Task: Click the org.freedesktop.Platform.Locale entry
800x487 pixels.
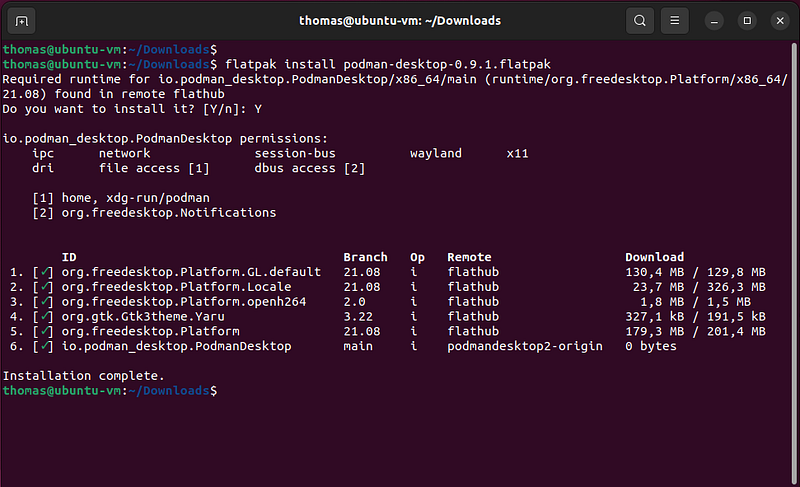Action: (x=176, y=287)
